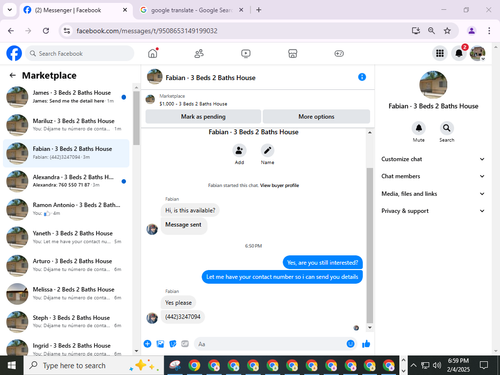Viewport: 500px width, 375px height.
Task: Click More options button
Action: [x=316, y=117]
